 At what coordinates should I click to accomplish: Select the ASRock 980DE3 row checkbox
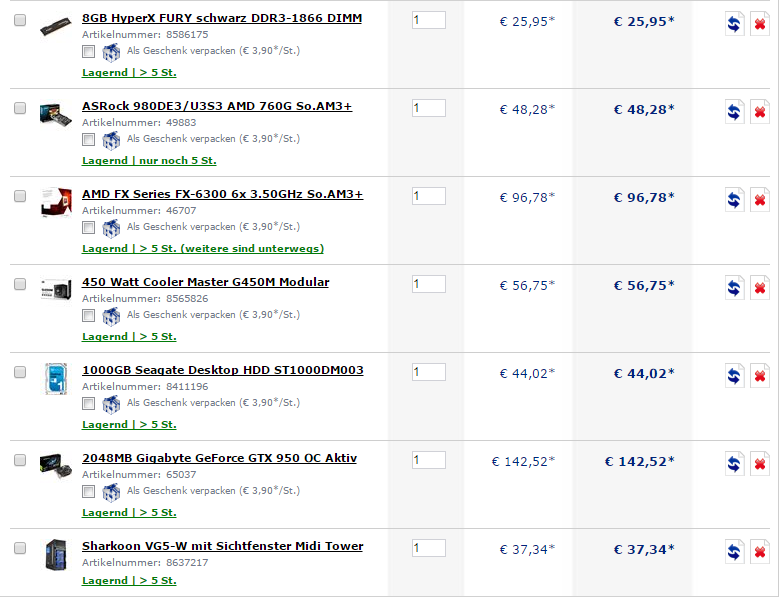click(20, 108)
